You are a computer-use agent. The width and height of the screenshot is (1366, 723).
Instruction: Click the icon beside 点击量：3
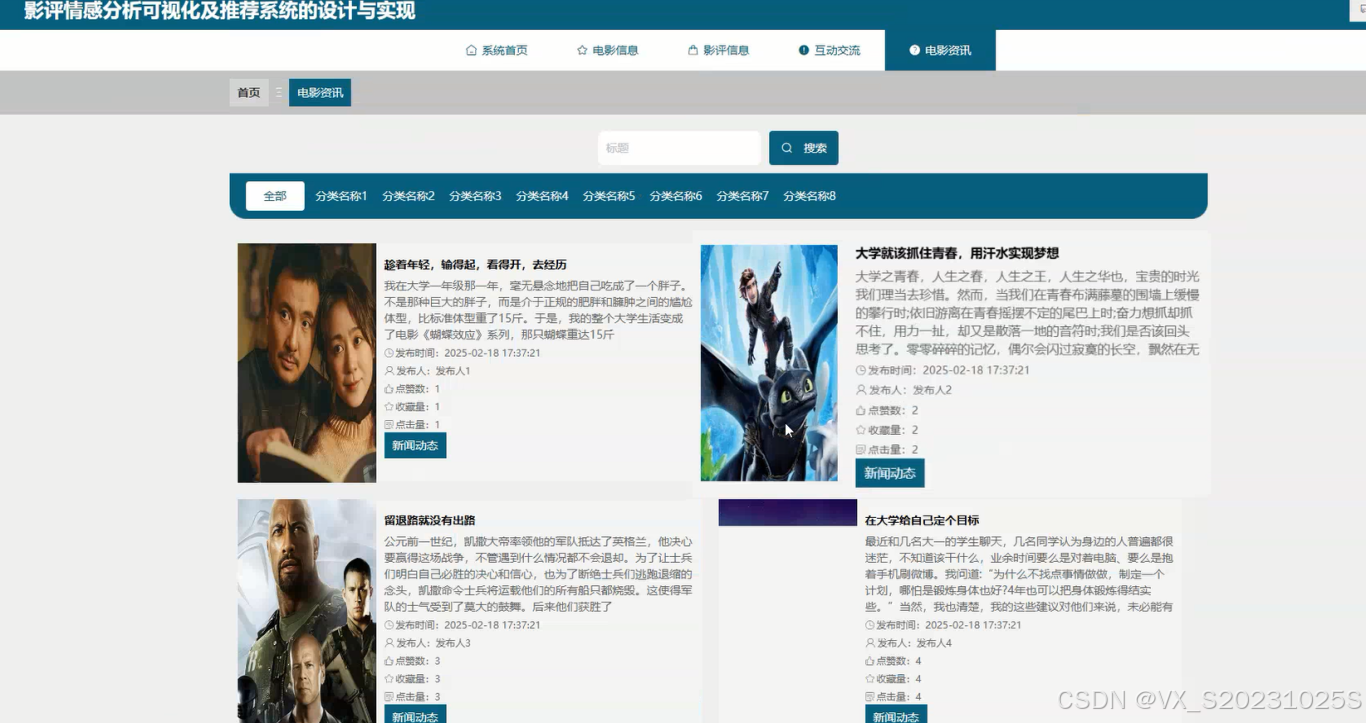389,697
